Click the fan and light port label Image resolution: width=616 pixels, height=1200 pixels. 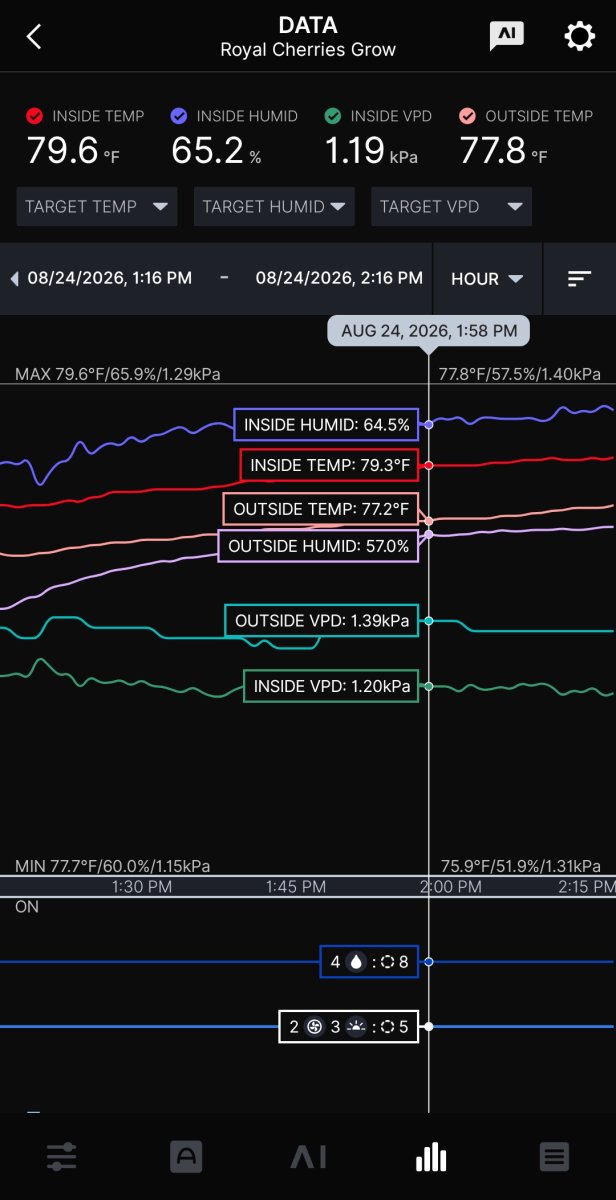[x=348, y=1026]
